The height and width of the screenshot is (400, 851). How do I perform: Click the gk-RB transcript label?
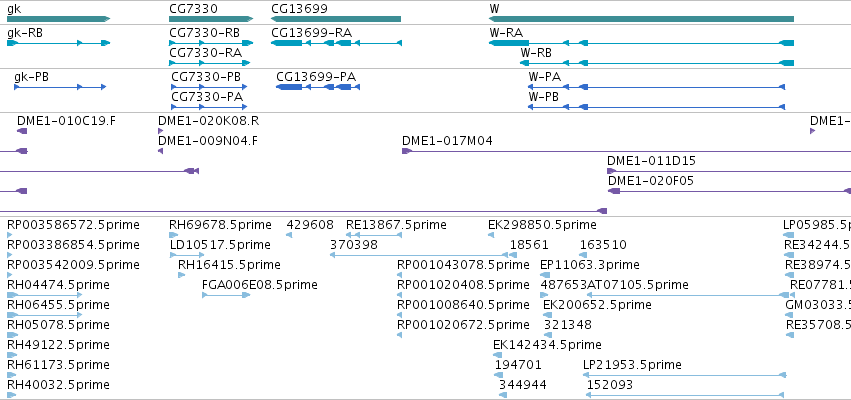(x=25, y=33)
